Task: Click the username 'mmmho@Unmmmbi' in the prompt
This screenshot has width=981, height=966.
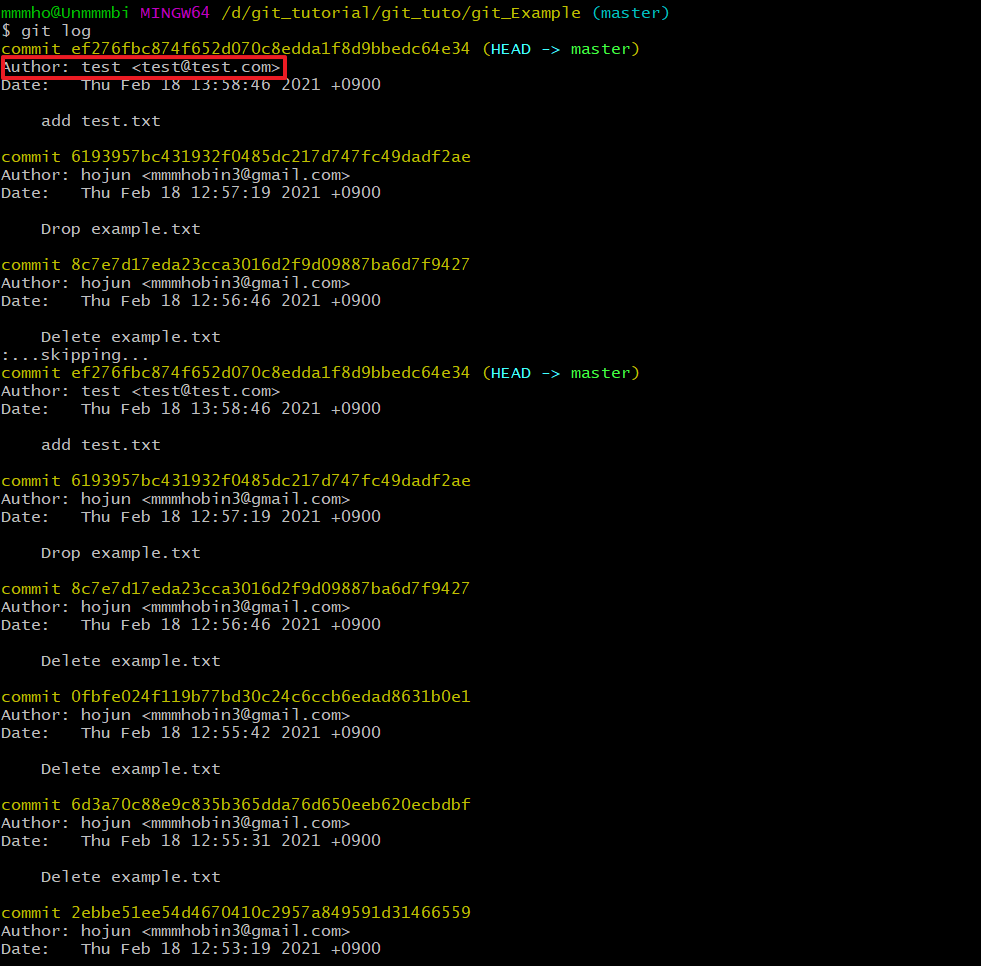Action: 65,13
